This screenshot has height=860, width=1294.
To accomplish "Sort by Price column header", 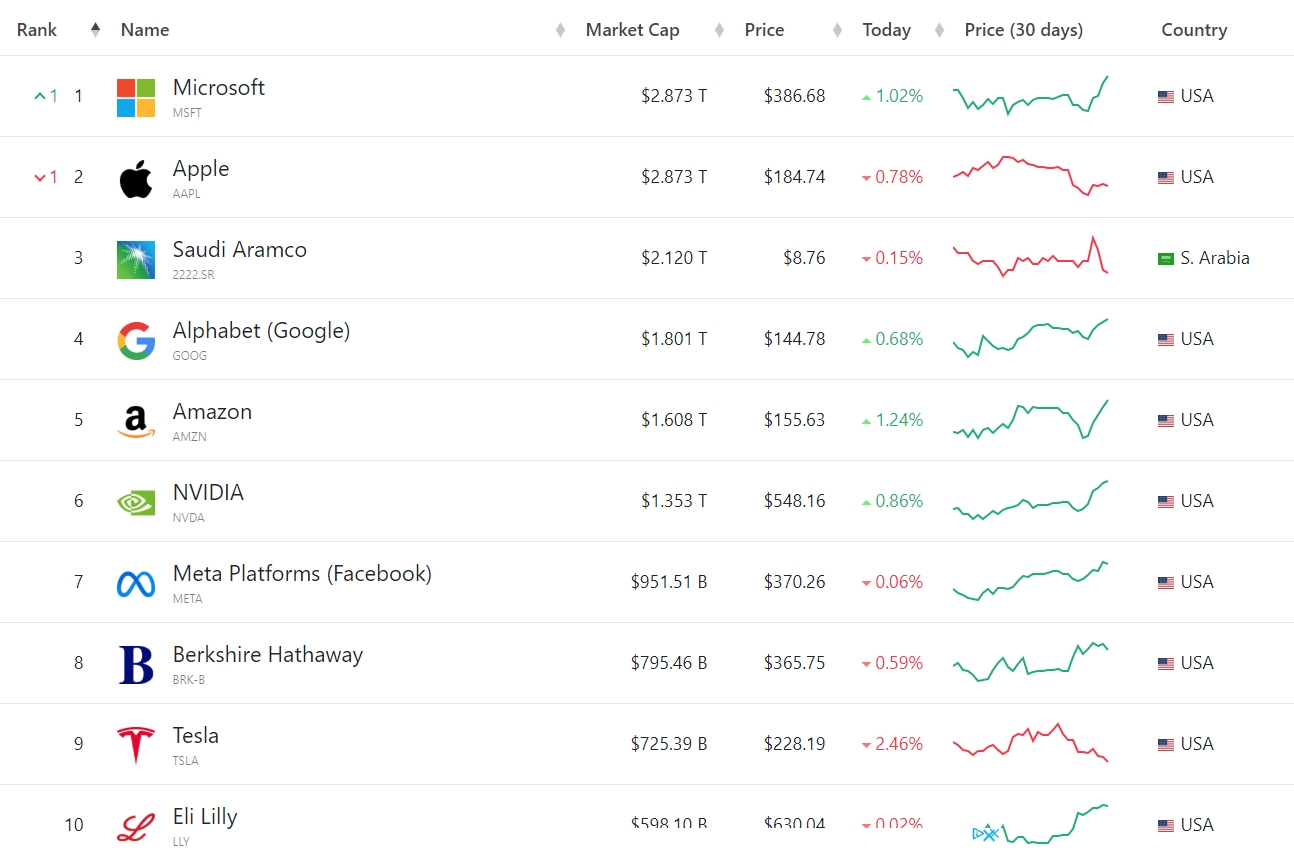I will (x=764, y=30).
